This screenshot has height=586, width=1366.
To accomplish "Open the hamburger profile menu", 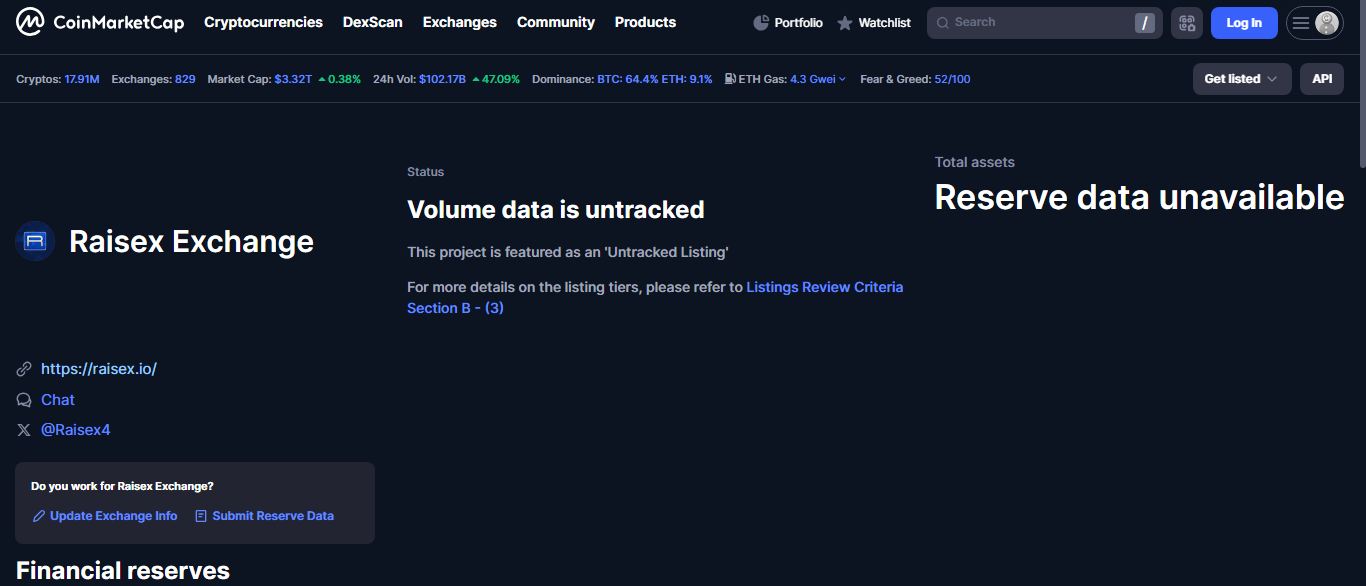I will pyautogui.click(x=1314, y=23).
